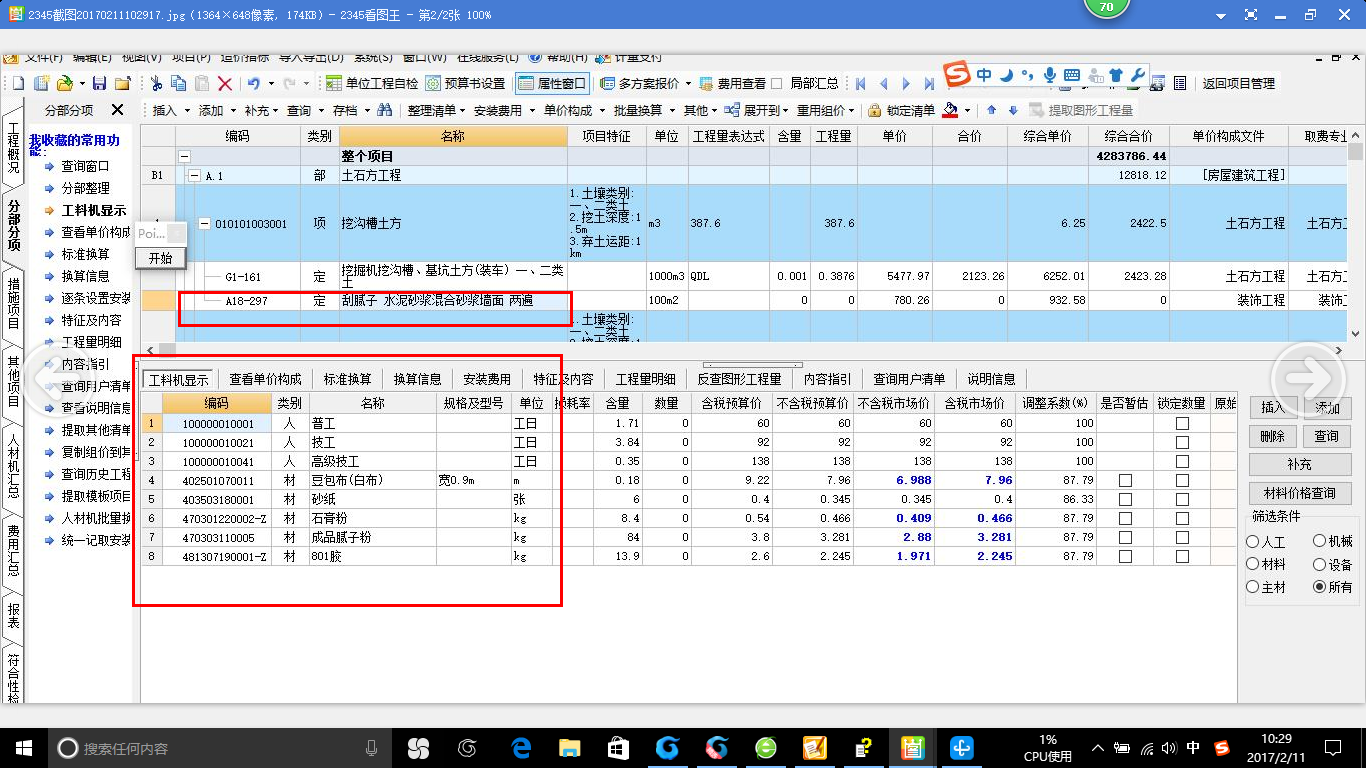
Task: Select the 主材 filter radio button
Action: point(1253,587)
